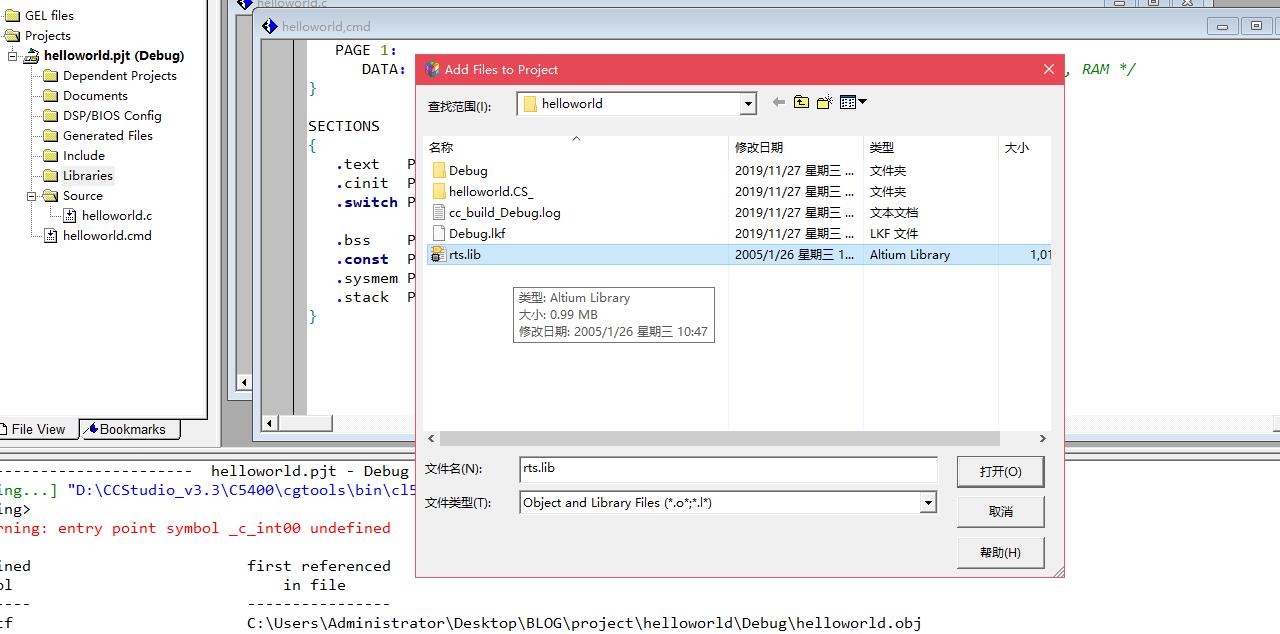Screen dimensions: 1280x634
Task: Create a new folder via toolbar icon
Action: (x=824, y=102)
